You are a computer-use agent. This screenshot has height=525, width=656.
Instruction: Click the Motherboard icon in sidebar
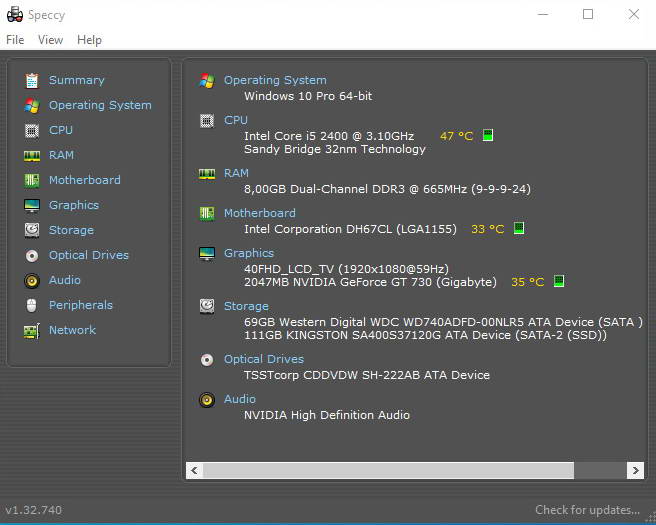coord(32,181)
